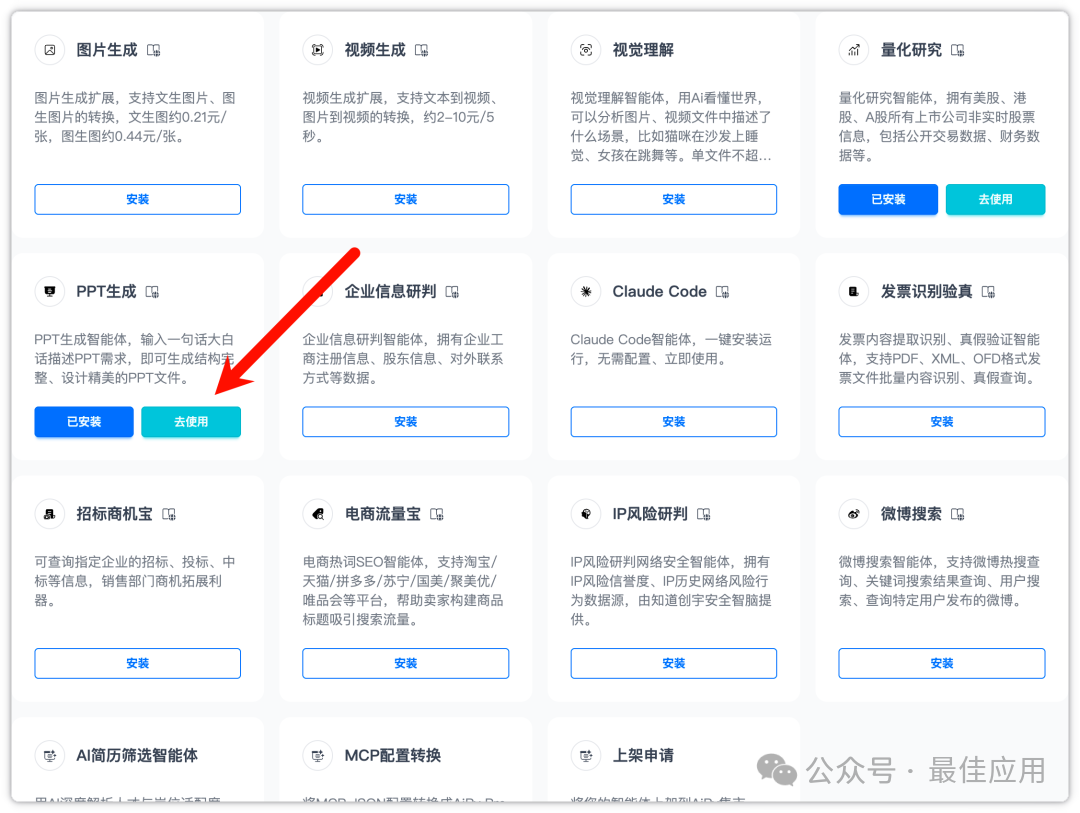Open the doc icon next to 量化研究
The height and width of the screenshot is (813, 1080).
tap(957, 50)
